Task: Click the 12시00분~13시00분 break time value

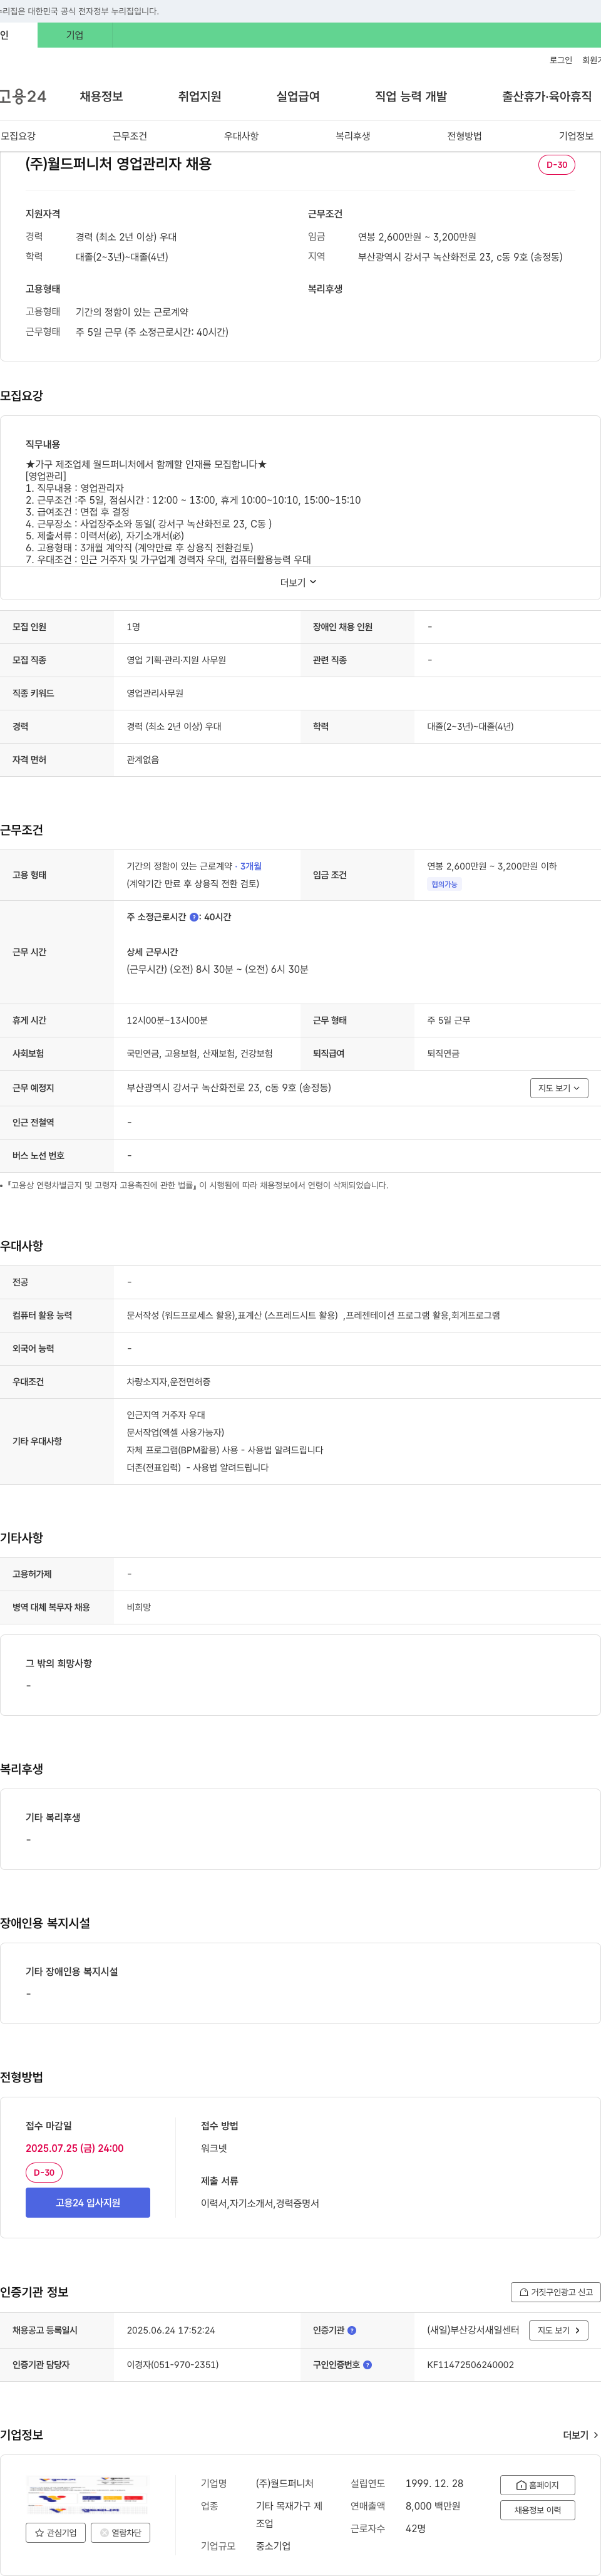Action: tap(167, 1020)
